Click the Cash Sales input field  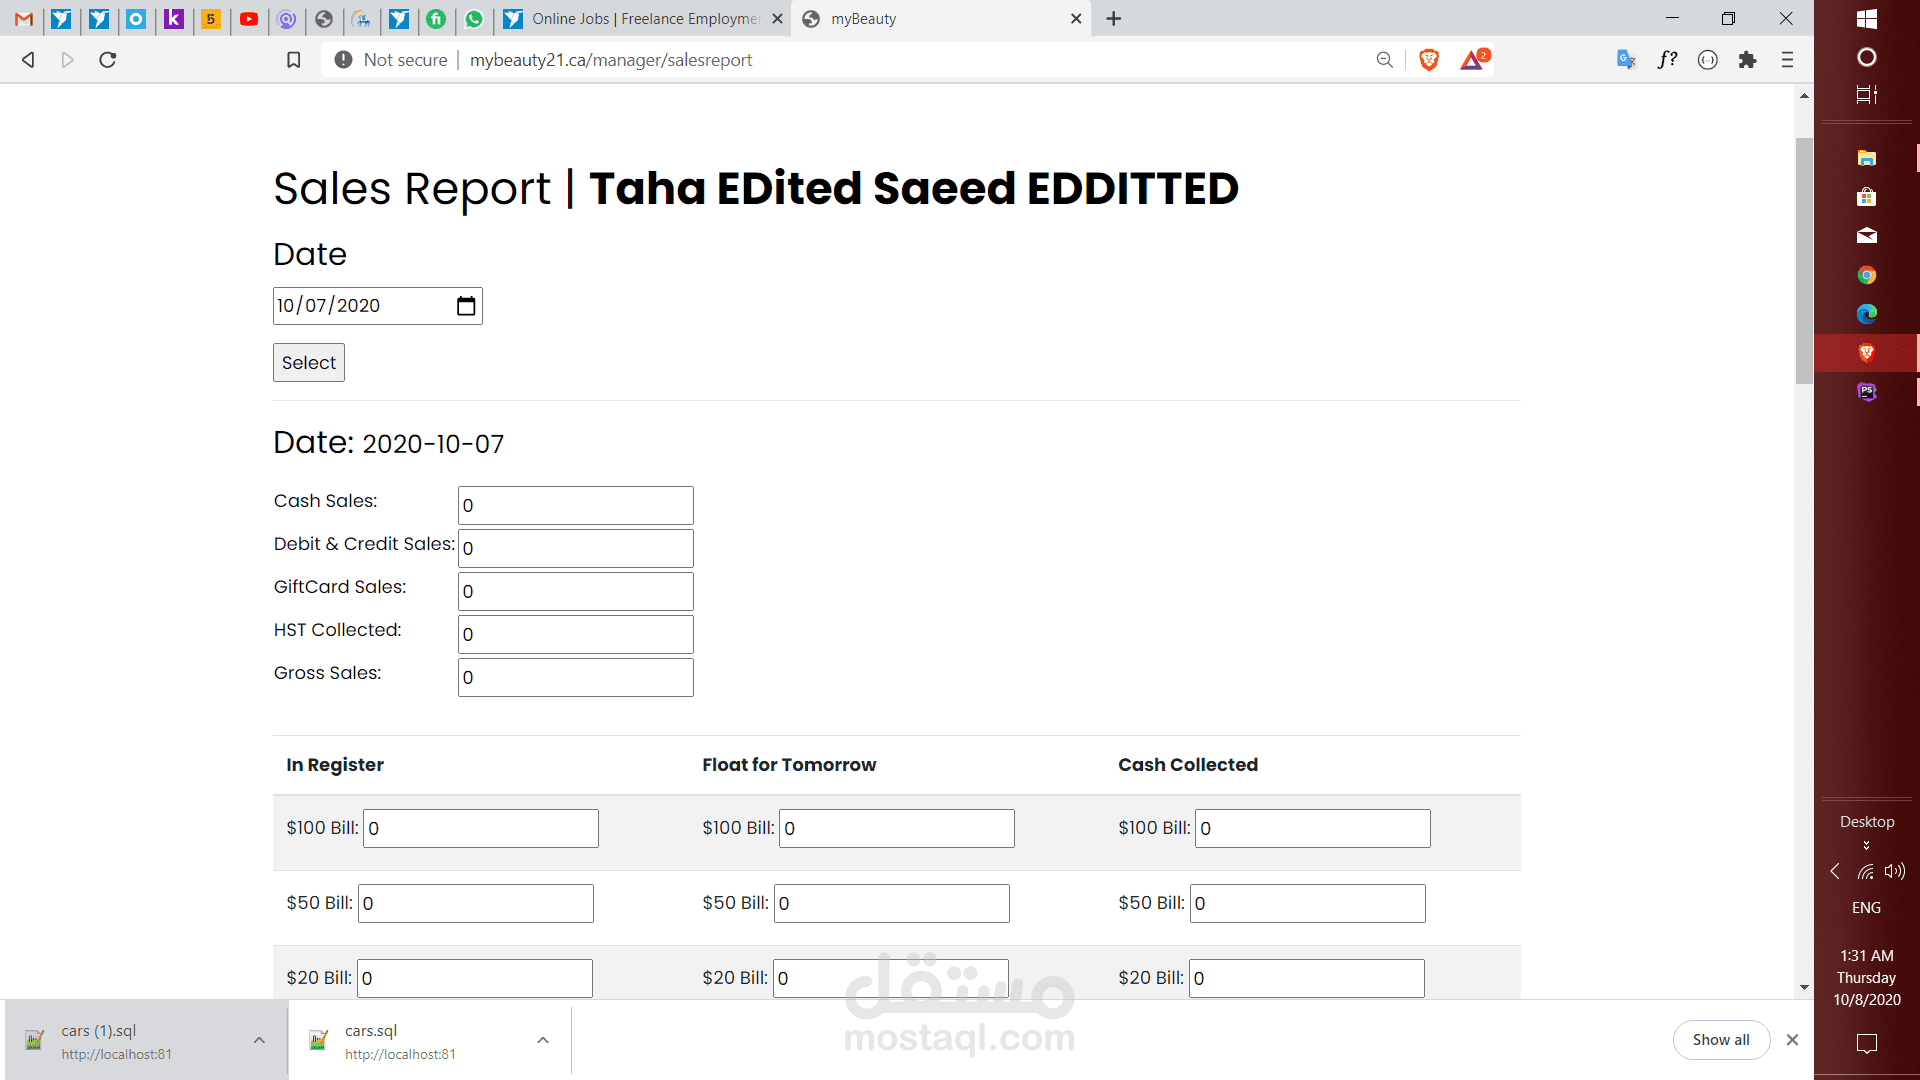tap(575, 506)
